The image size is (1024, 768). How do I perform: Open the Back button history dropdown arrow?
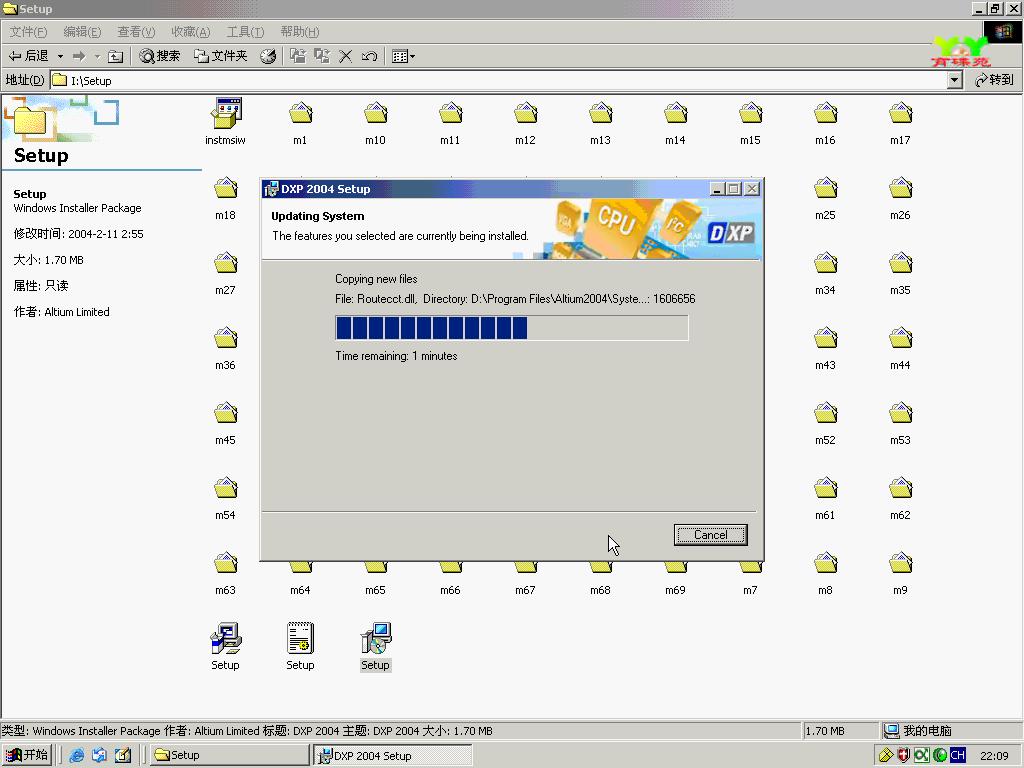tap(60, 56)
